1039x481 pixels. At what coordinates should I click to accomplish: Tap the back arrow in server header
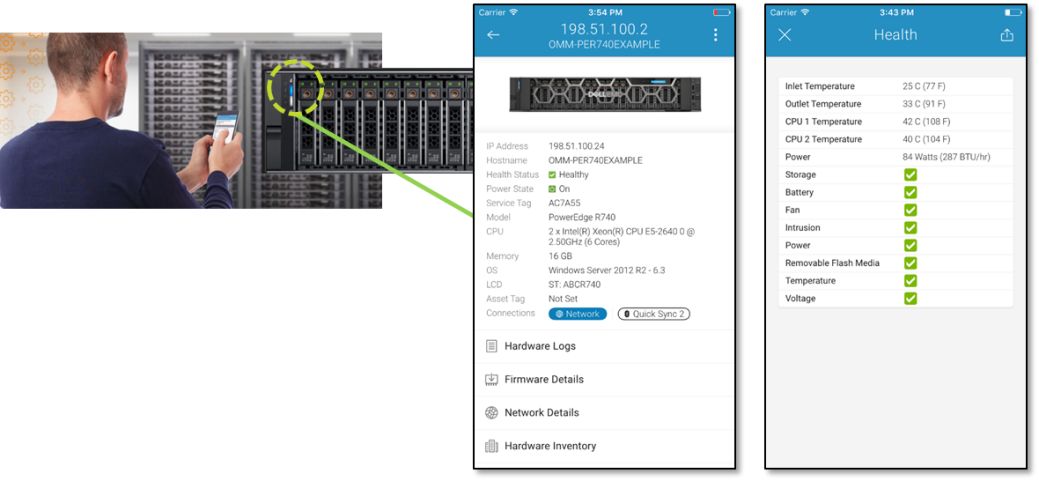[x=492, y=35]
